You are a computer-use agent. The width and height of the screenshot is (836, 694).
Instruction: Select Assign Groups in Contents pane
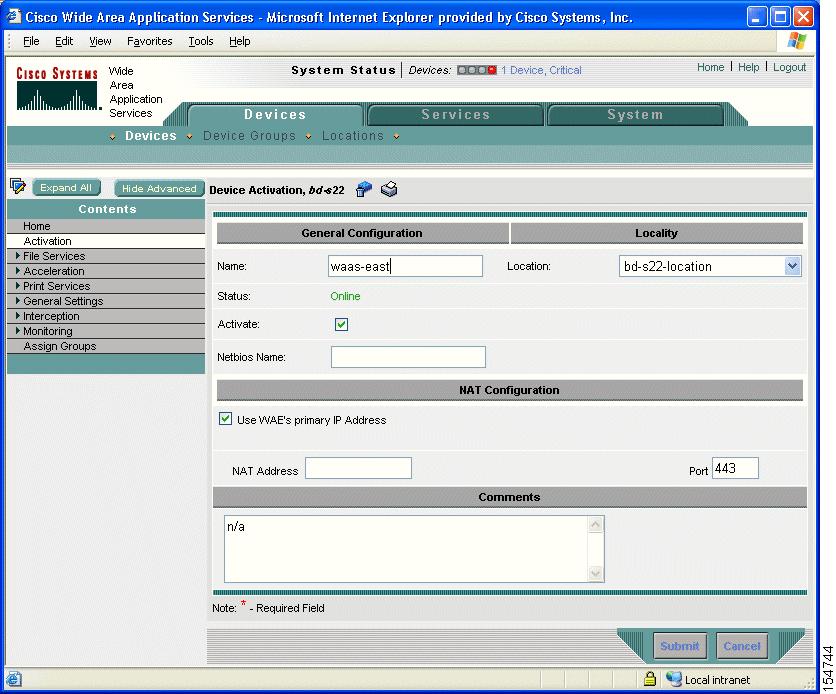tap(106, 346)
